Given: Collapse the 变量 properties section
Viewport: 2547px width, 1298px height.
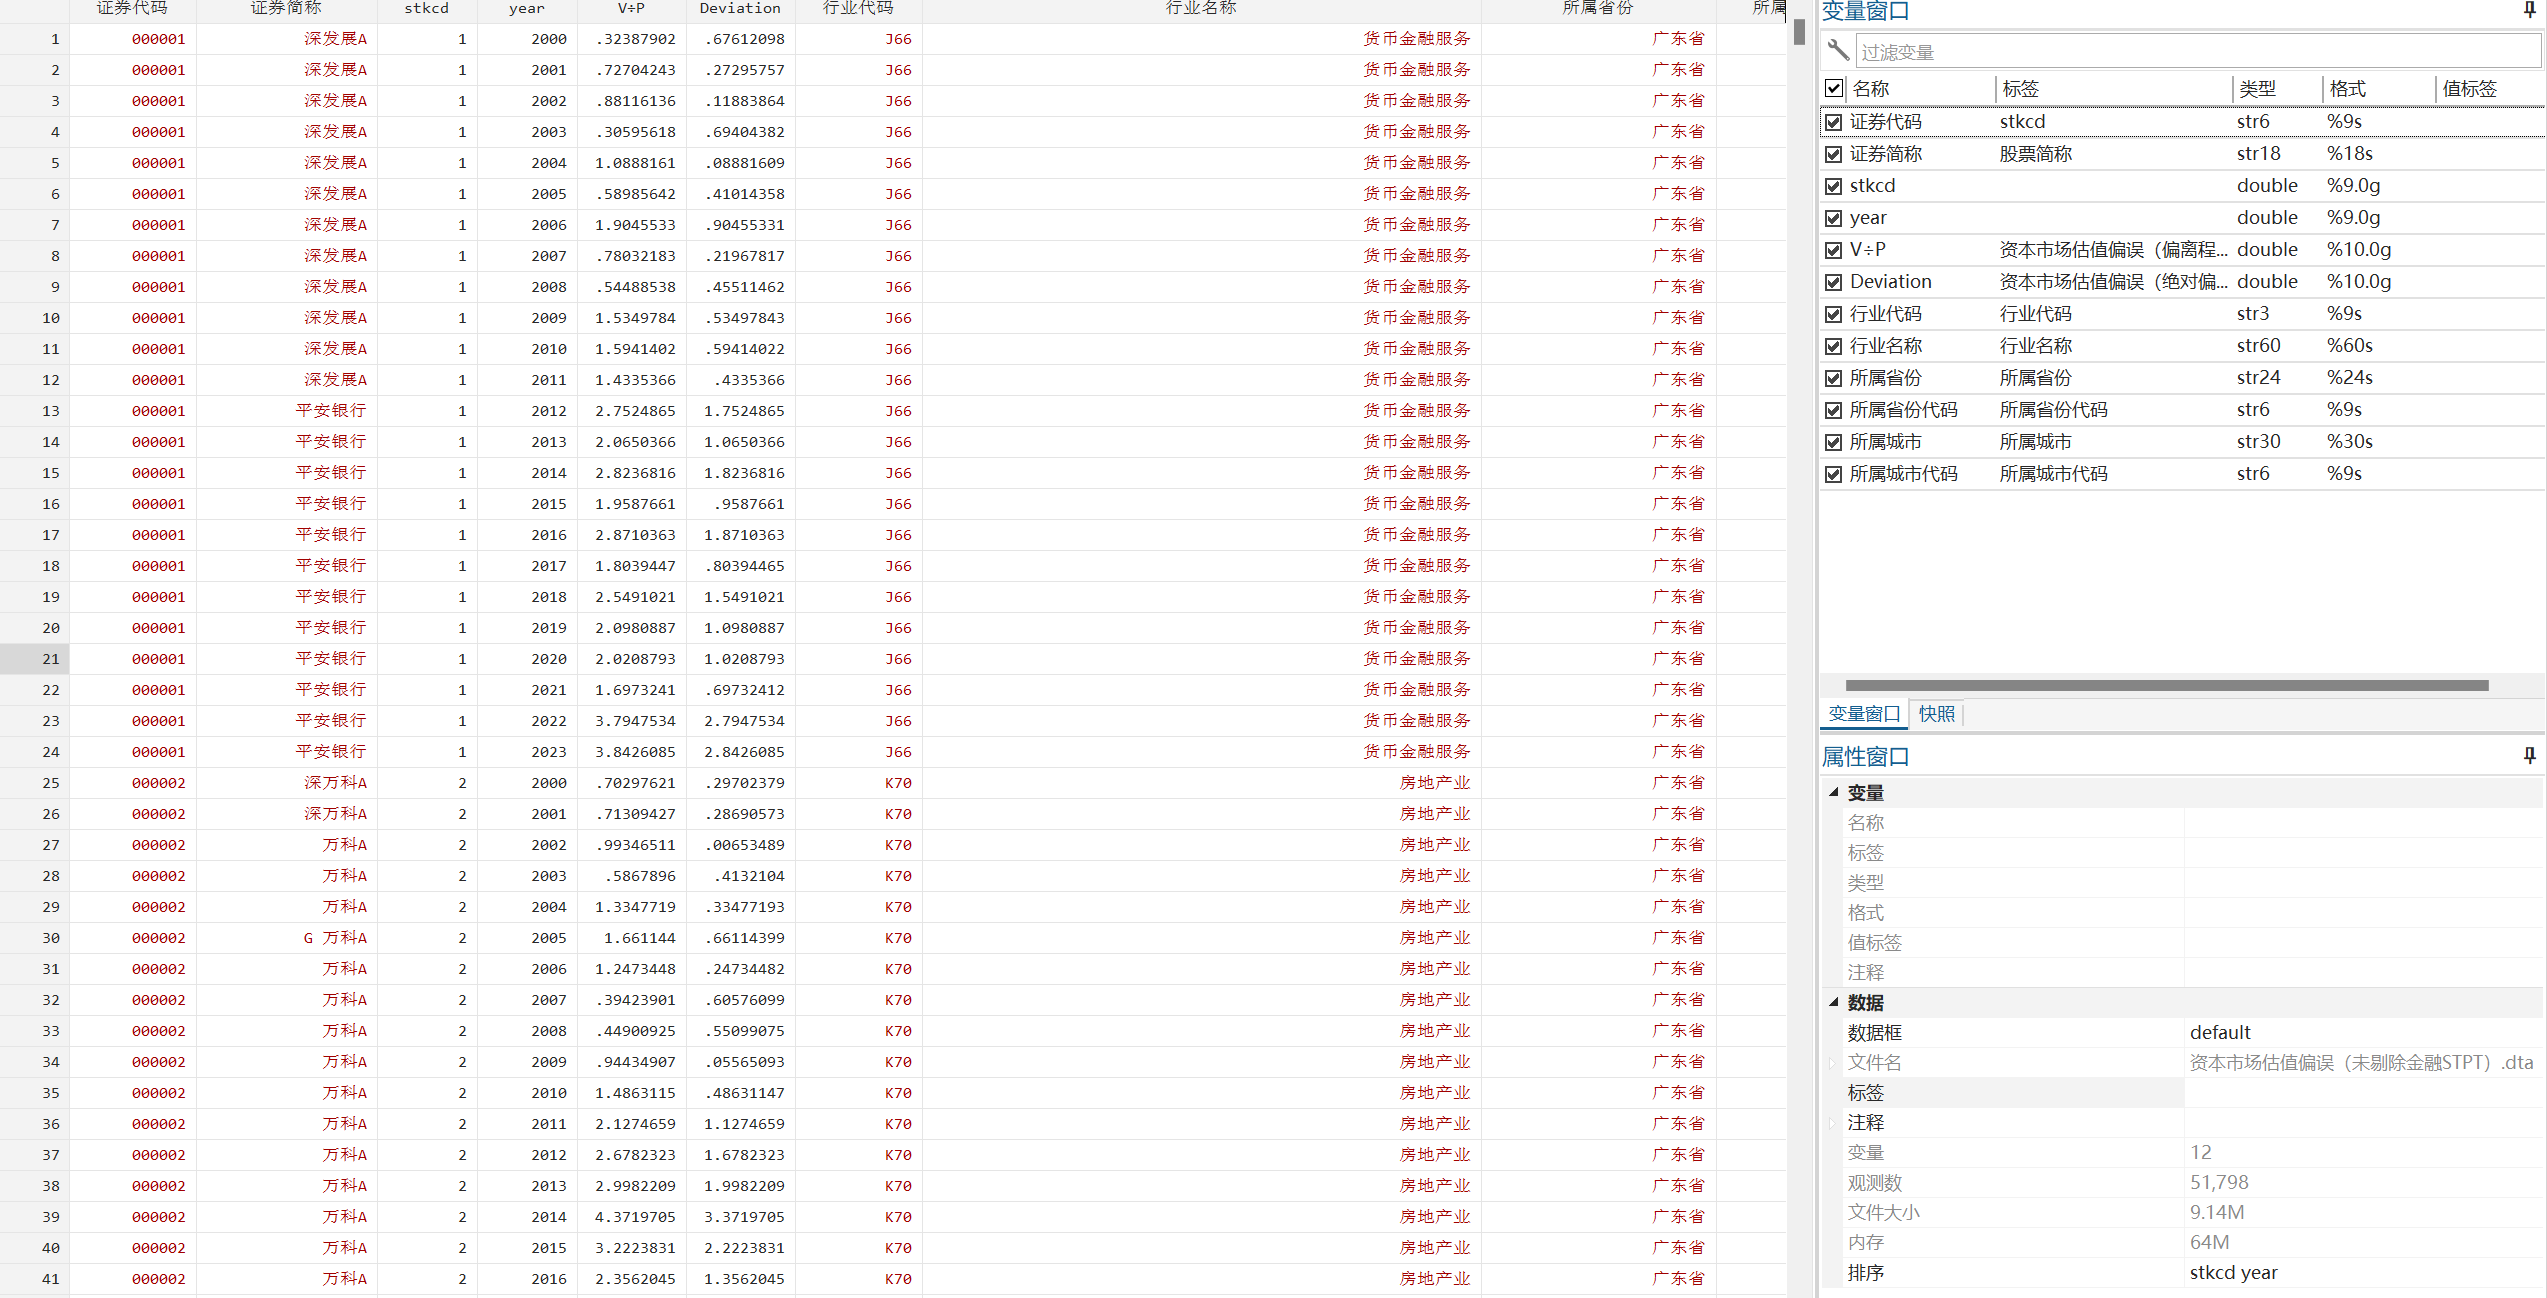Looking at the screenshot, I should (1834, 792).
